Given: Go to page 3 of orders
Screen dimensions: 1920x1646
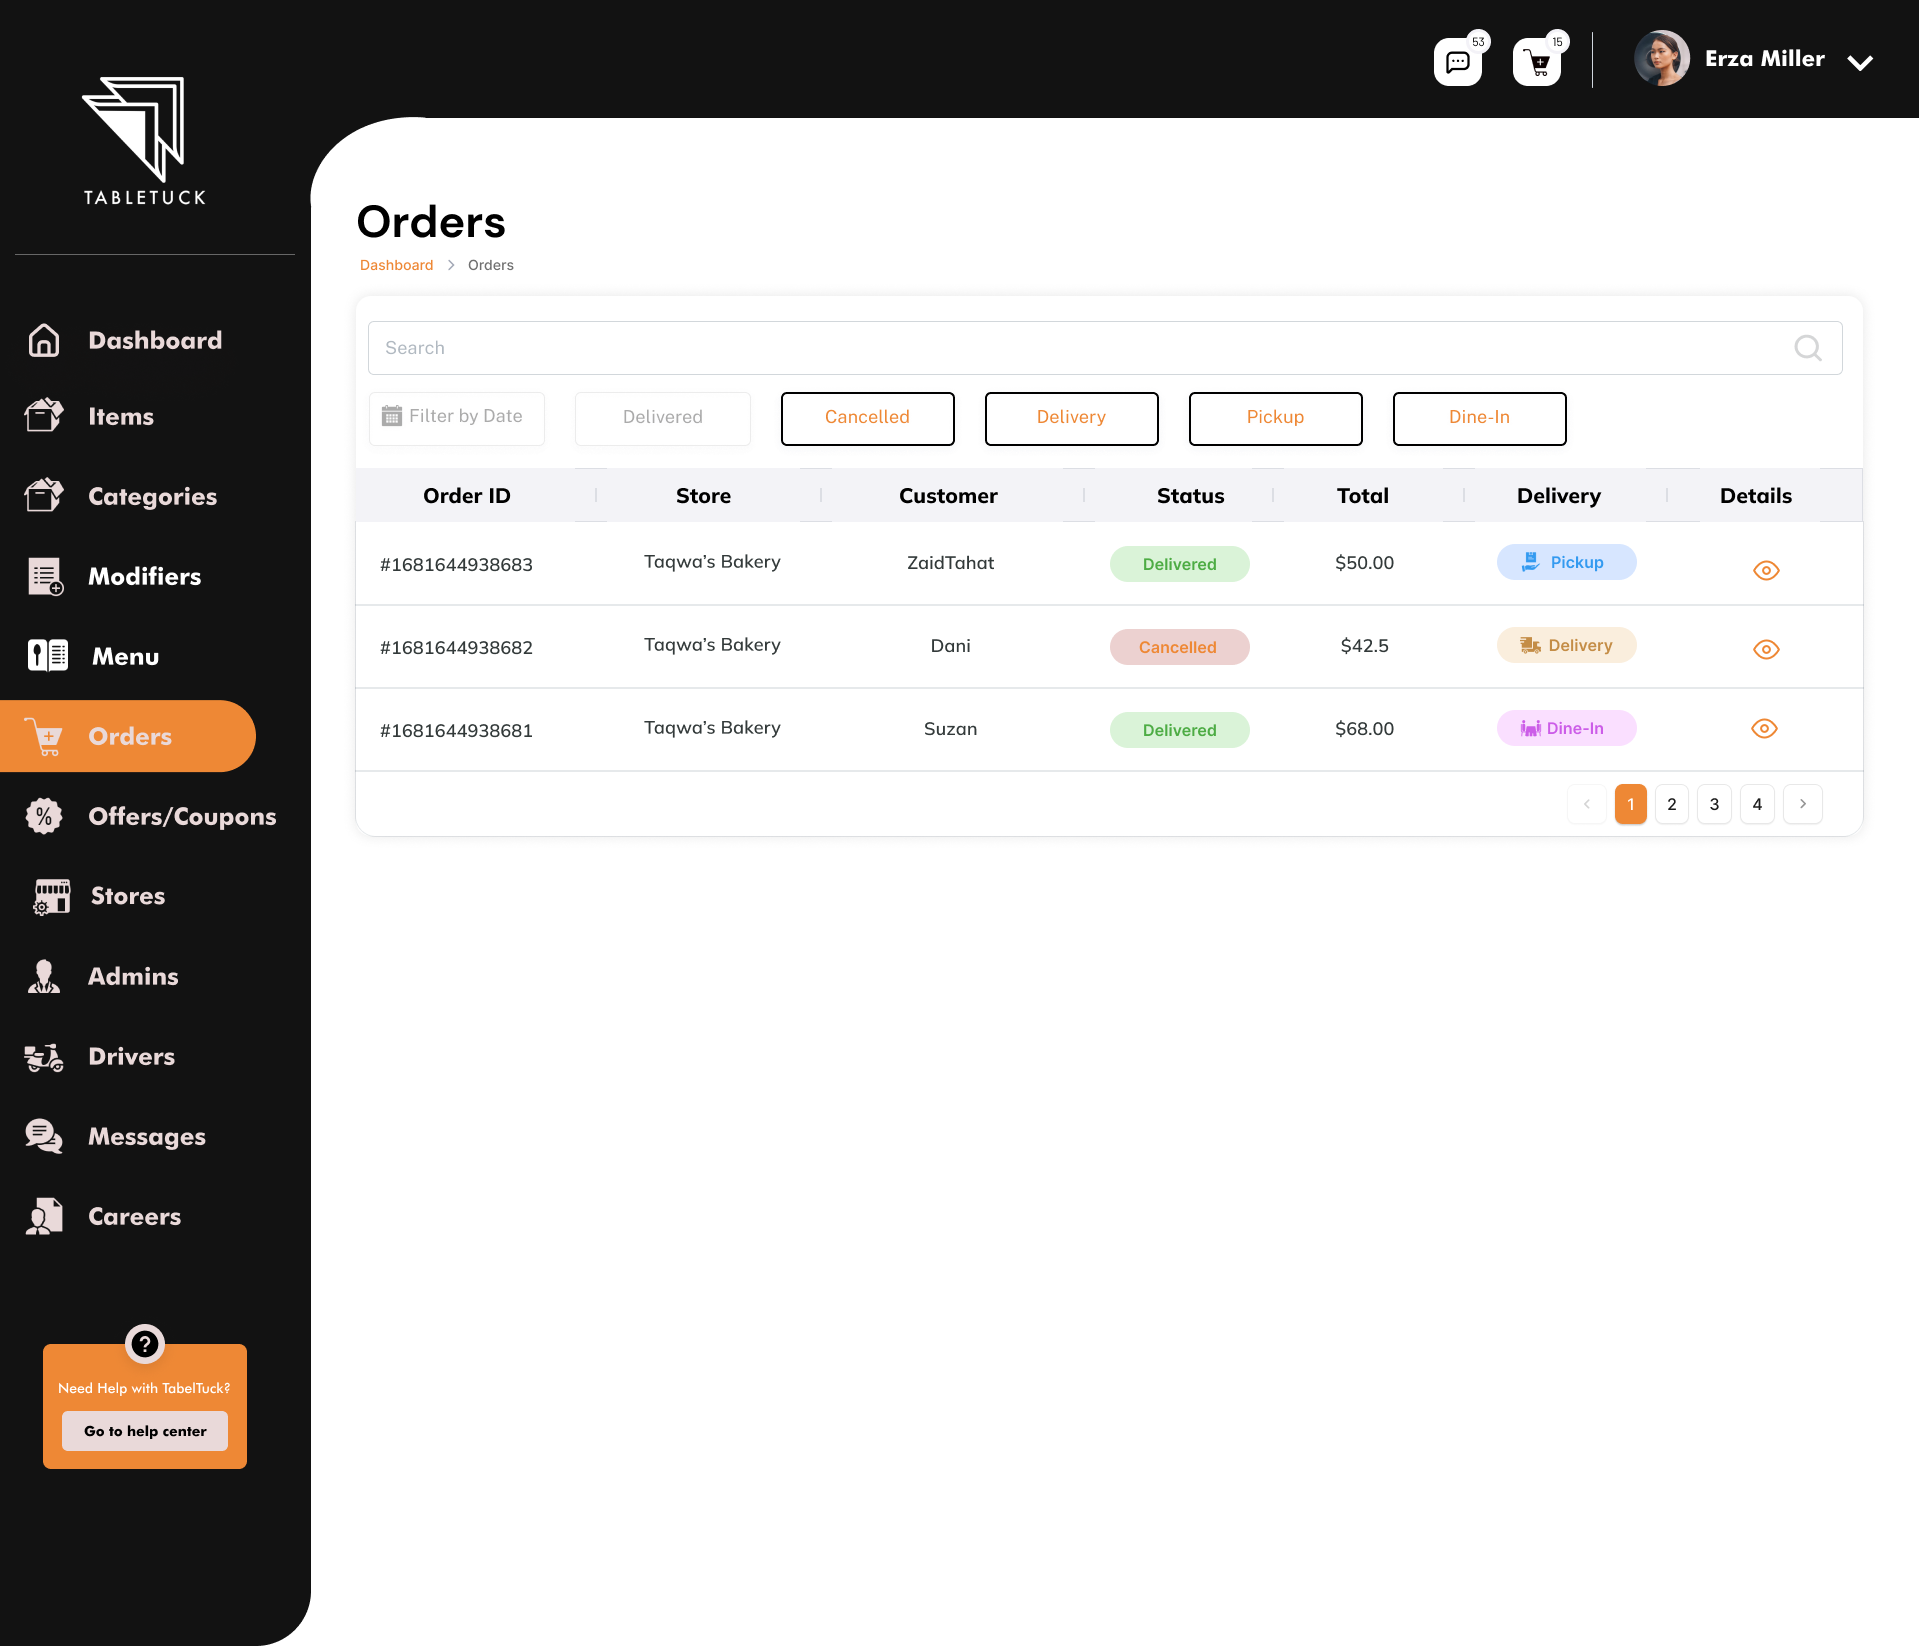Looking at the screenshot, I should (1714, 803).
